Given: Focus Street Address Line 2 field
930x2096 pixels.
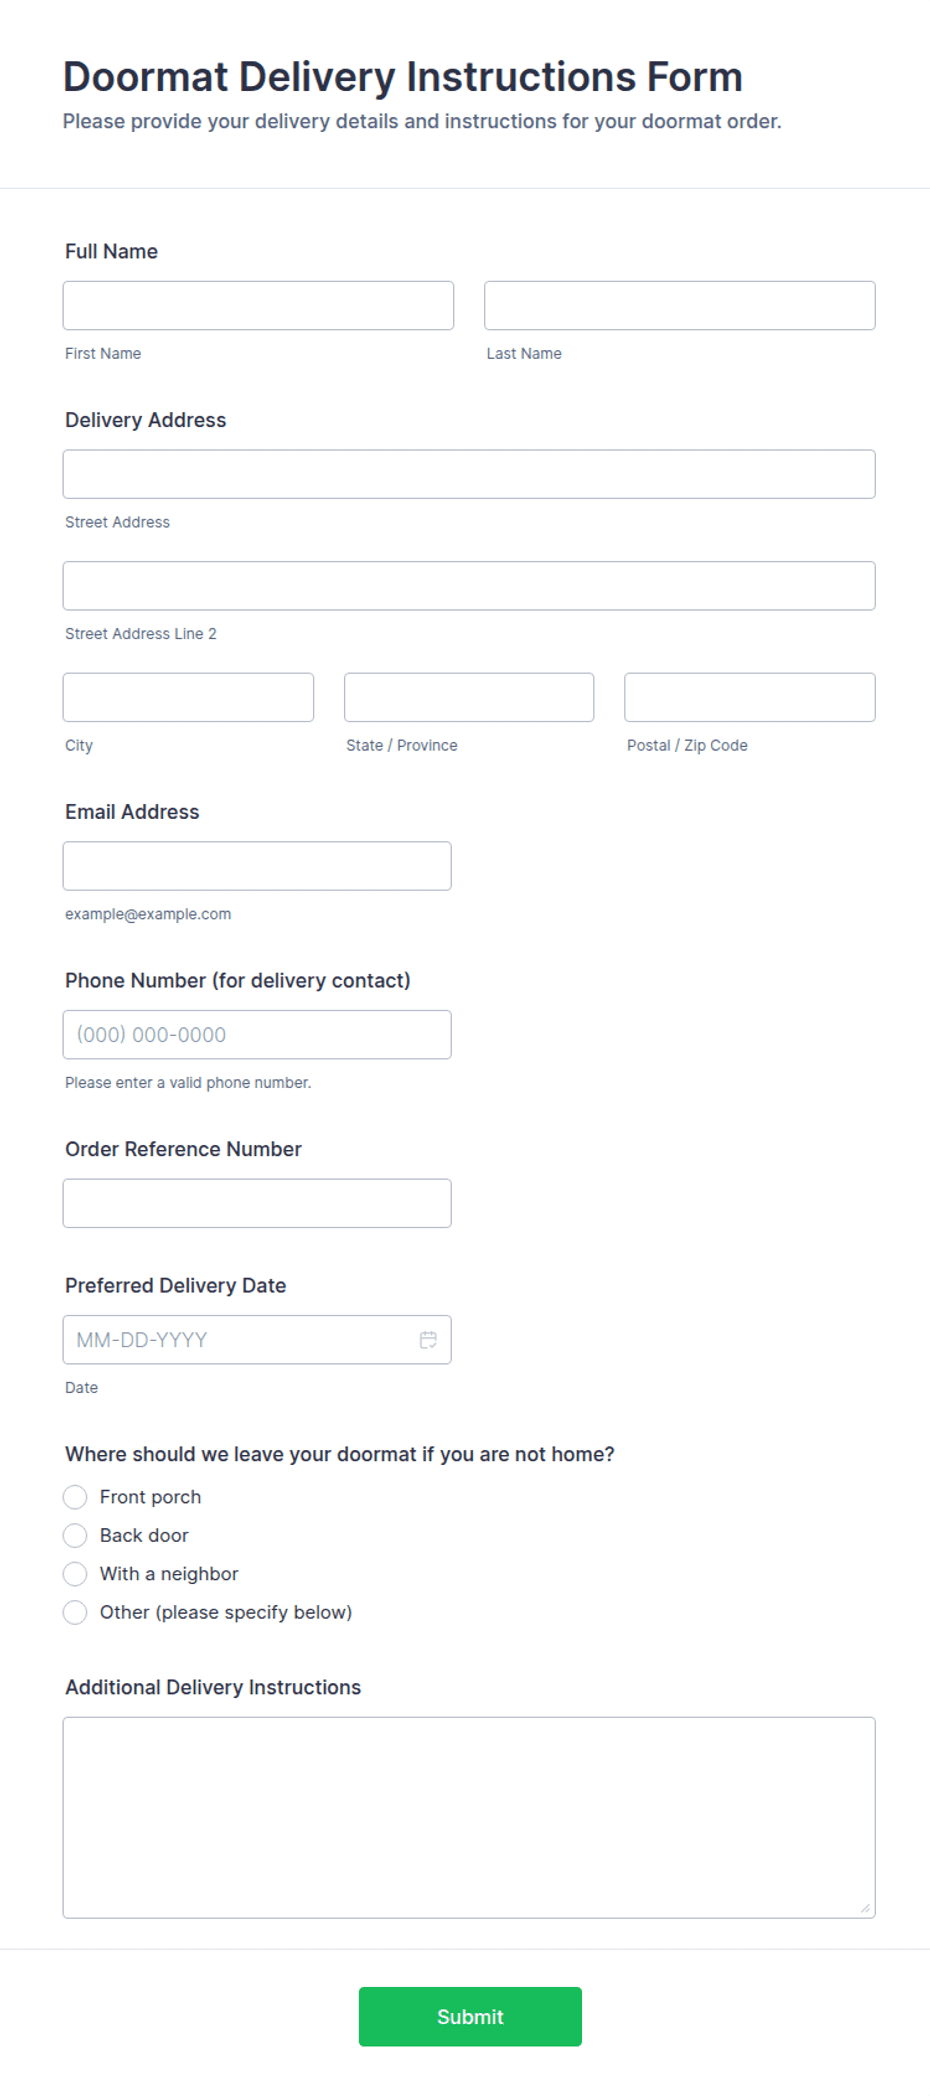Looking at the screenshot, I should pyautogui.click(x=469, y=586).
